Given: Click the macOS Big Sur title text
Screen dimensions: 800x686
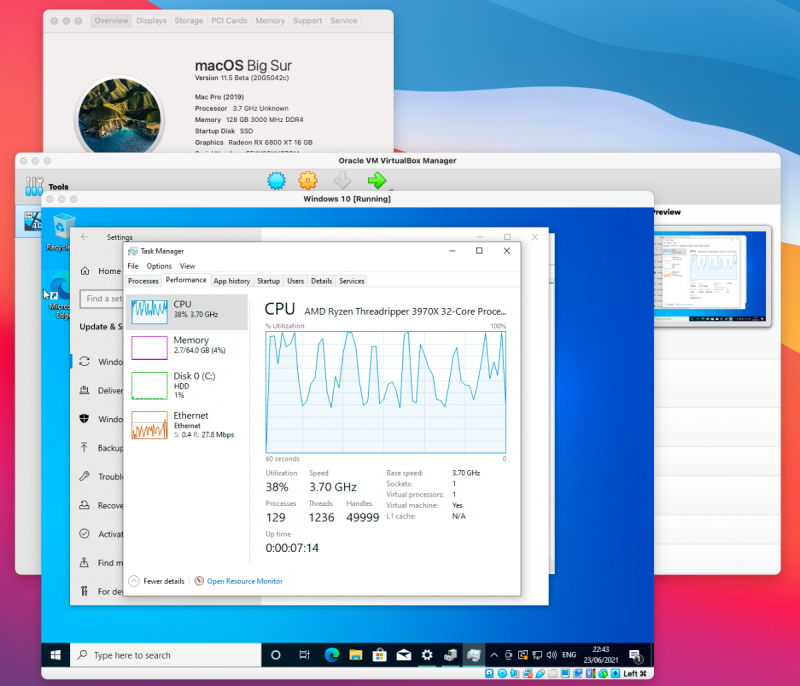Looking at the screenshot, I should 243,66.
